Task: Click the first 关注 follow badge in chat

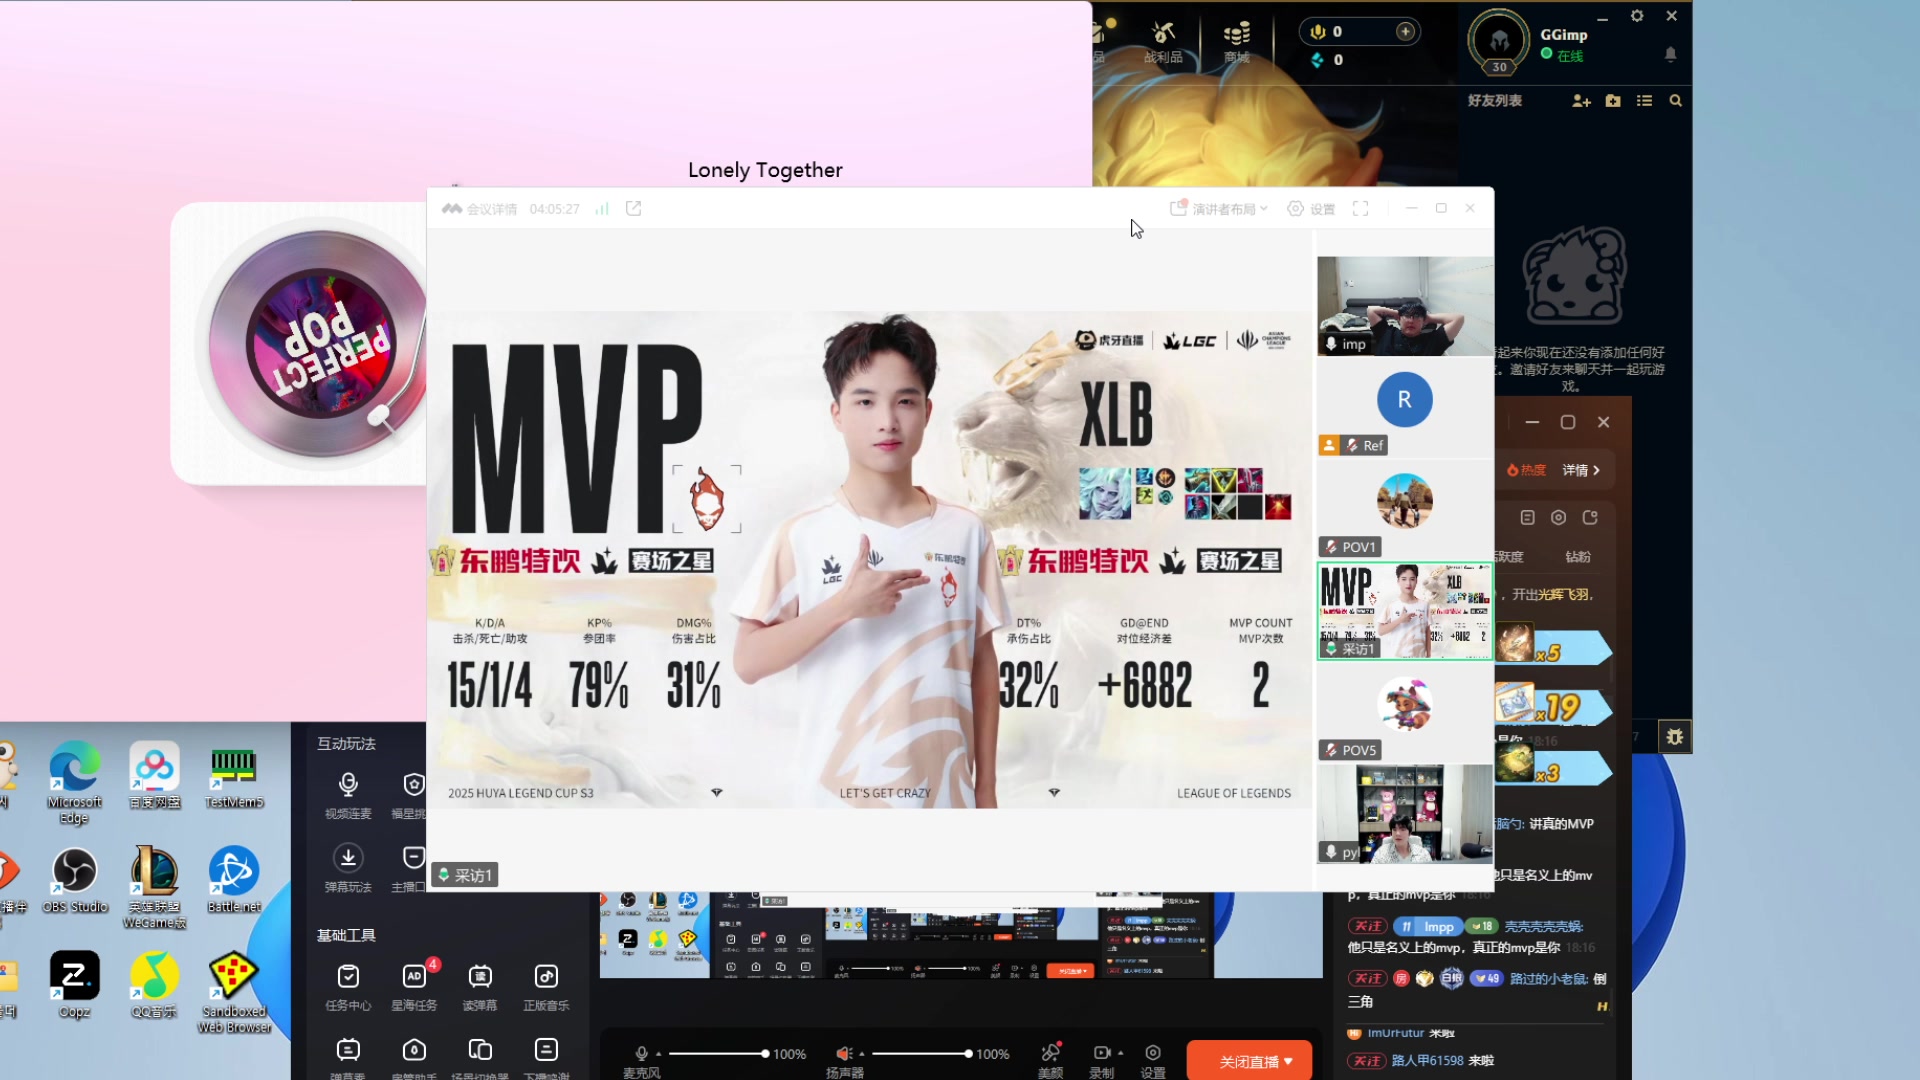Action: (1367, 926)
